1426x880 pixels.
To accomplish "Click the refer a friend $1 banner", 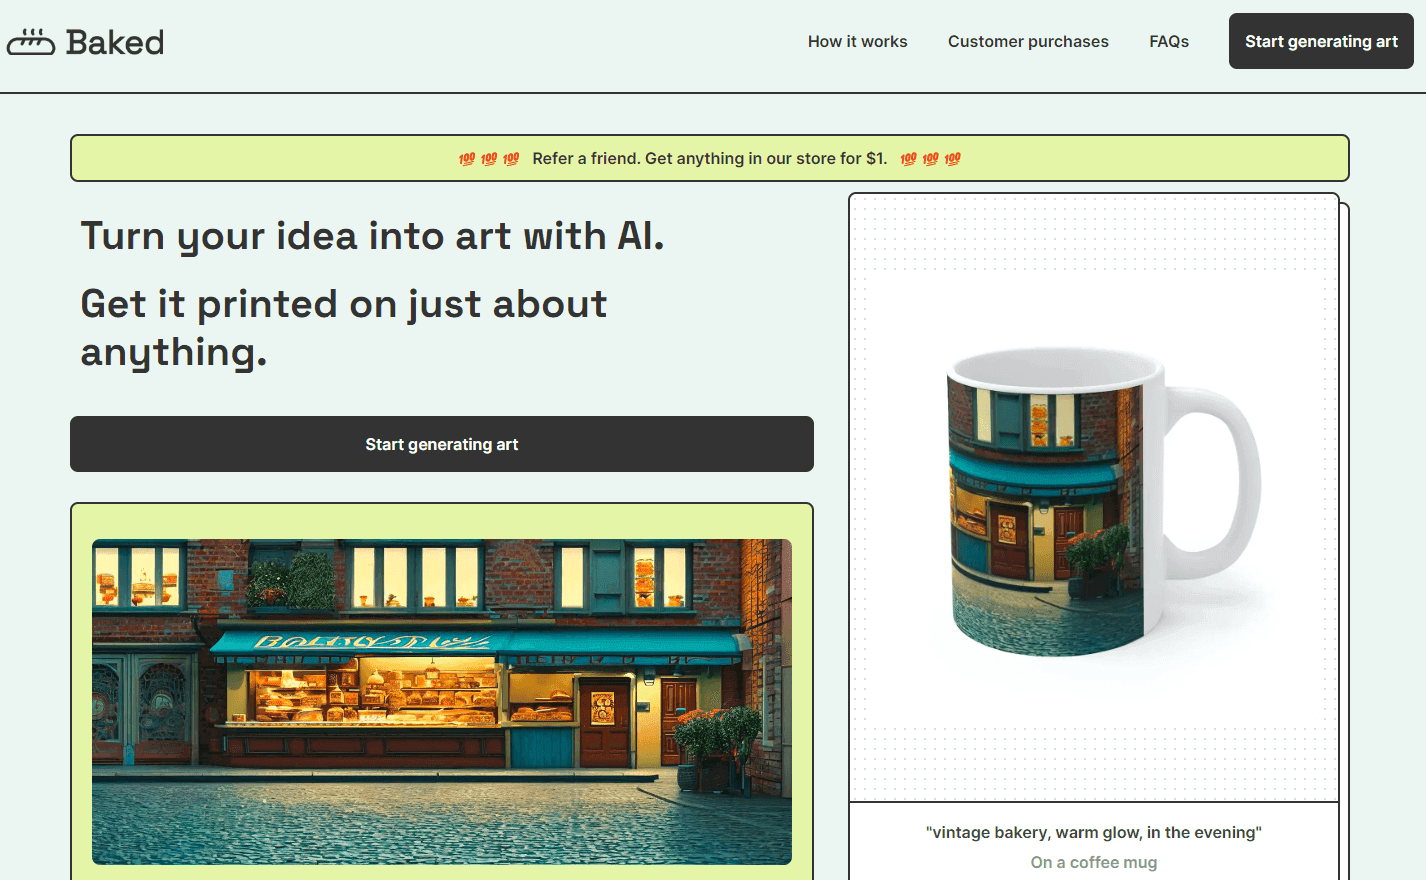I will click(x=710, y=158).
